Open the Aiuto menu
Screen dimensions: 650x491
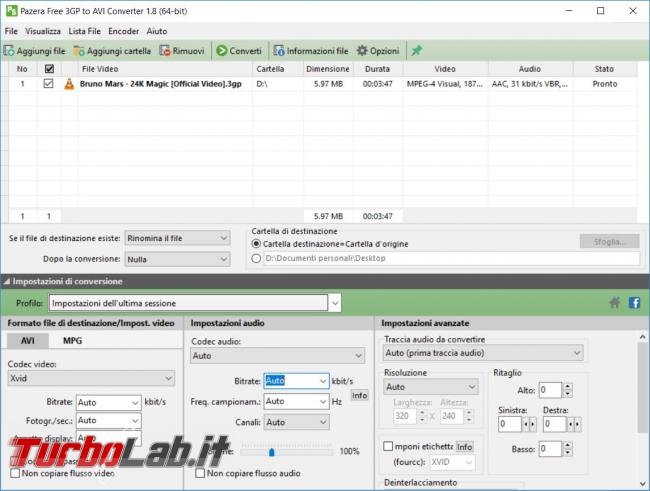pyautogui.click(x=157, y=31)
